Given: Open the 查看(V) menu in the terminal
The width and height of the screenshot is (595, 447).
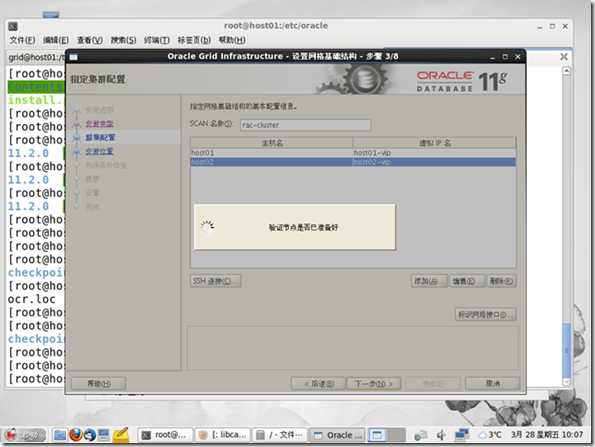Looking at the screenshot, I should point(90,40).
